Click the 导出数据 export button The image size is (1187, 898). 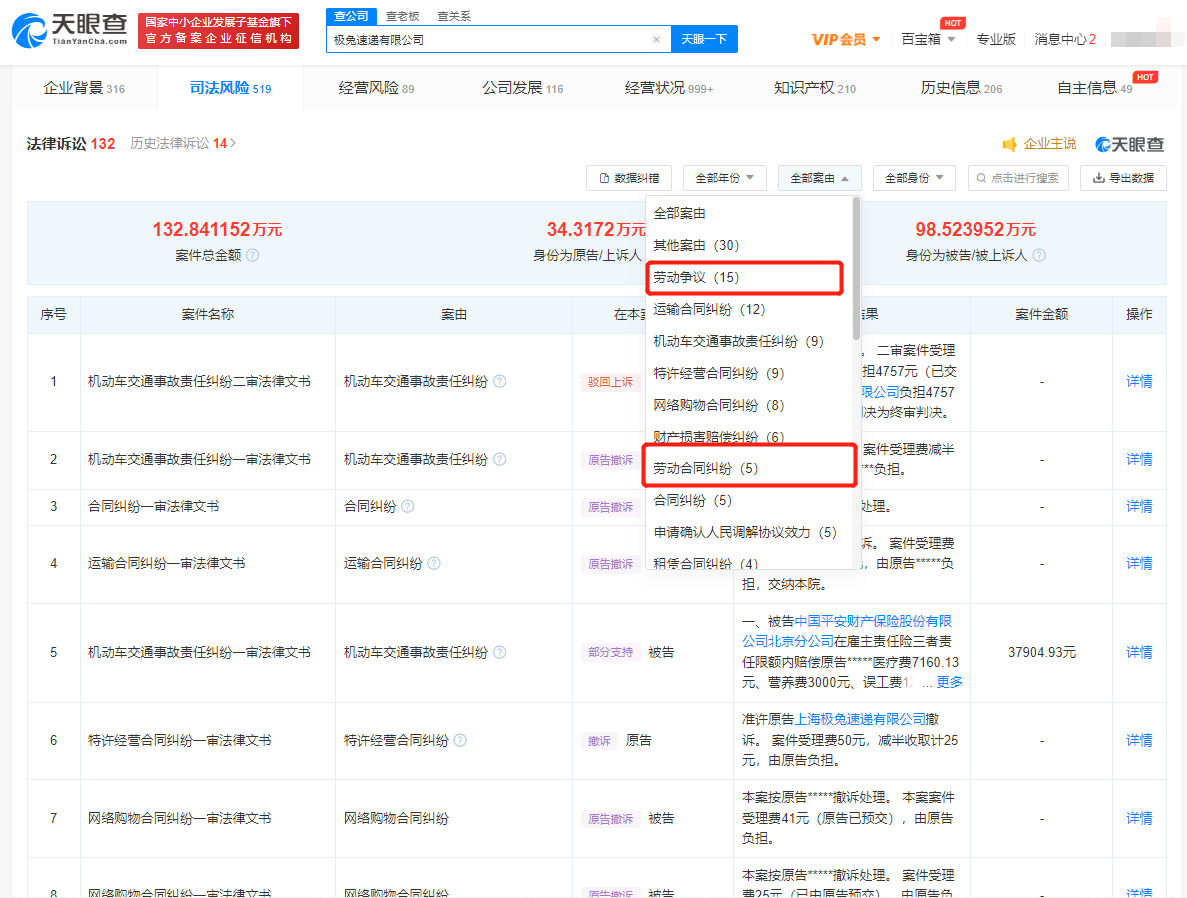[x=1123, y=178]
